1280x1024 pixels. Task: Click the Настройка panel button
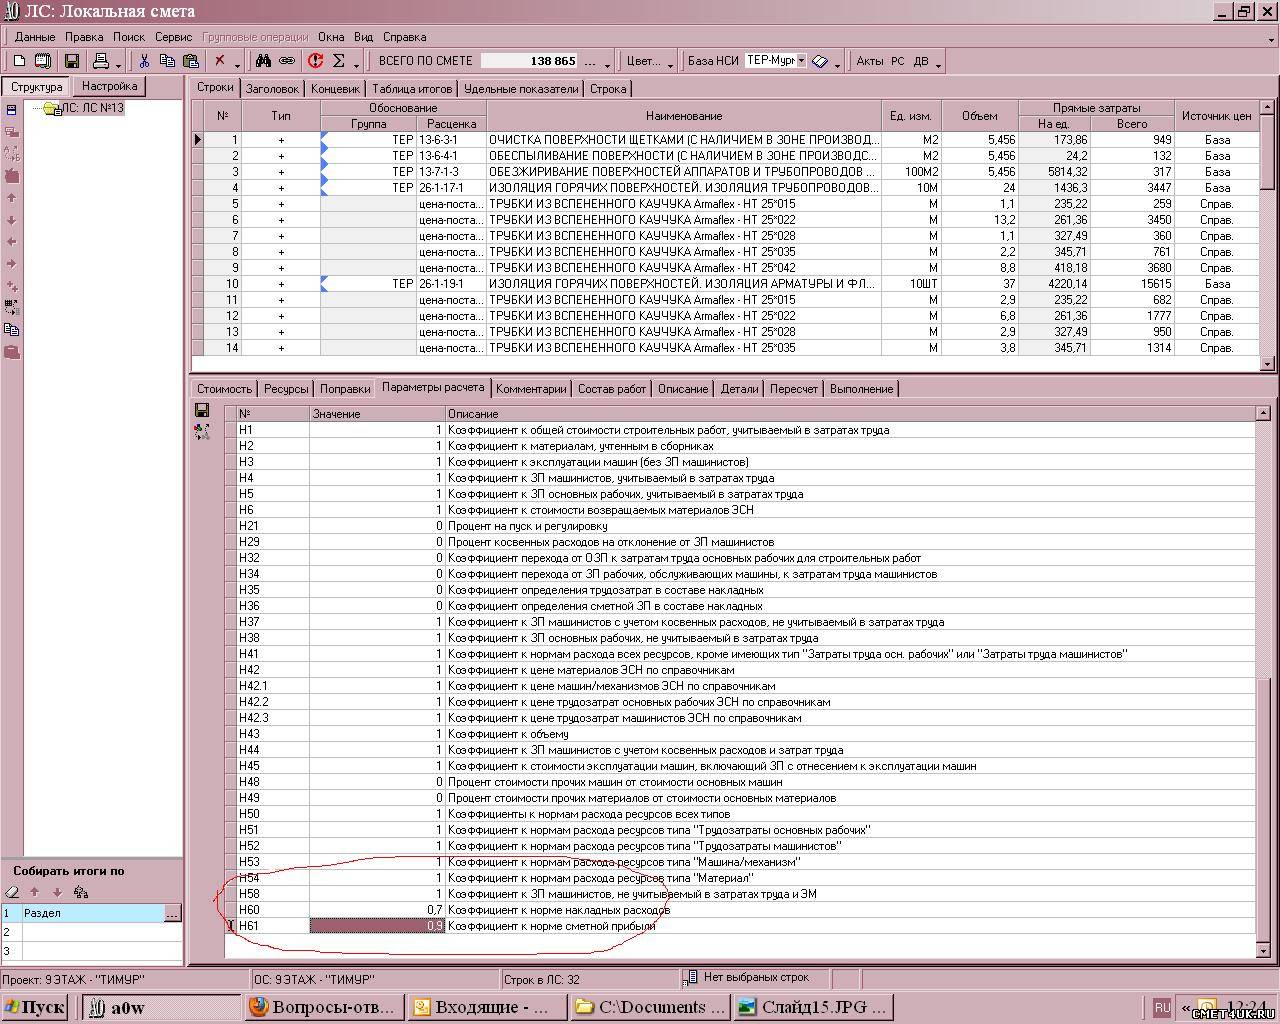pos(109,87)
